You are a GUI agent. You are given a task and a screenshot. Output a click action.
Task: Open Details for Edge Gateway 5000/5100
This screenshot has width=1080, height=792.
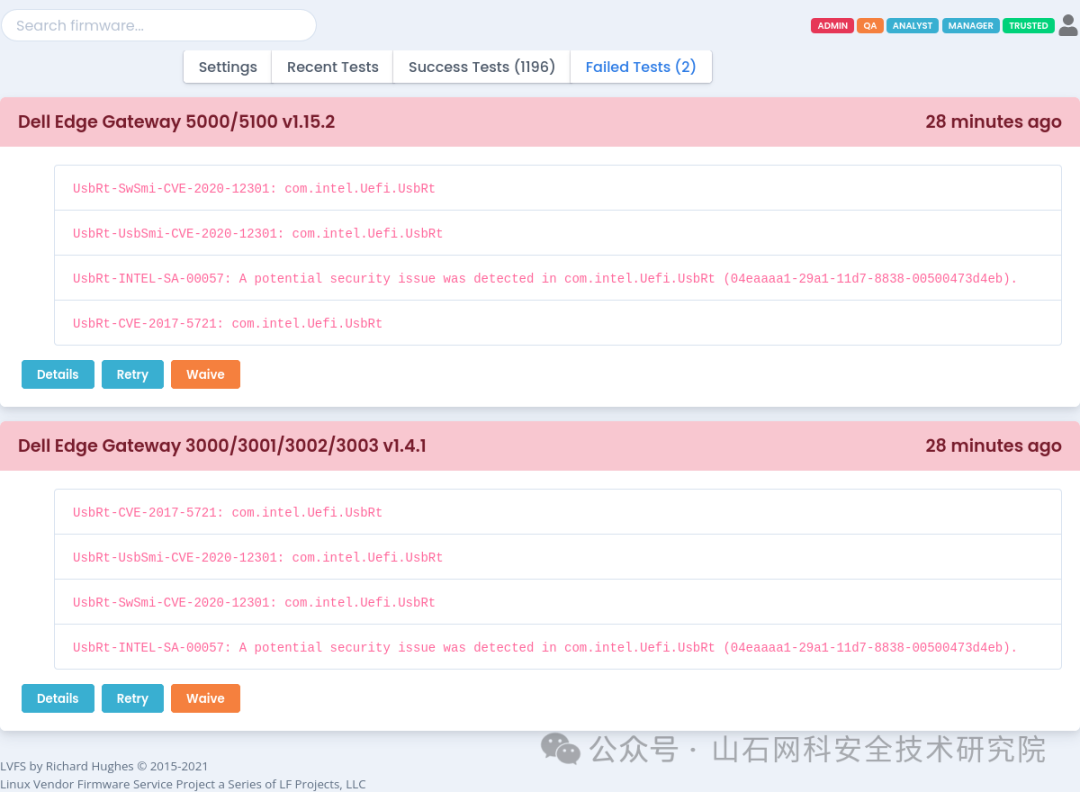58,375
